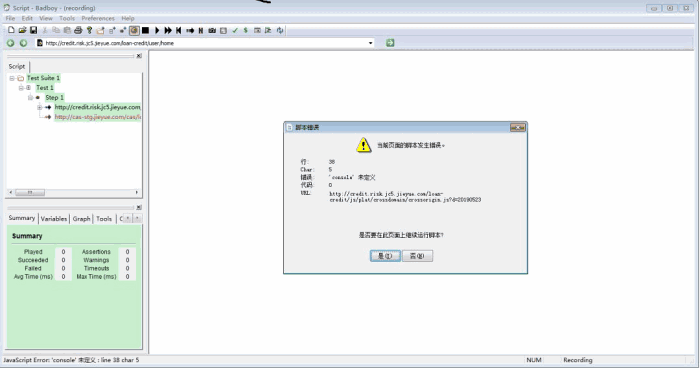Add a variable with the green dollar icon

click(x=246, y=30)
